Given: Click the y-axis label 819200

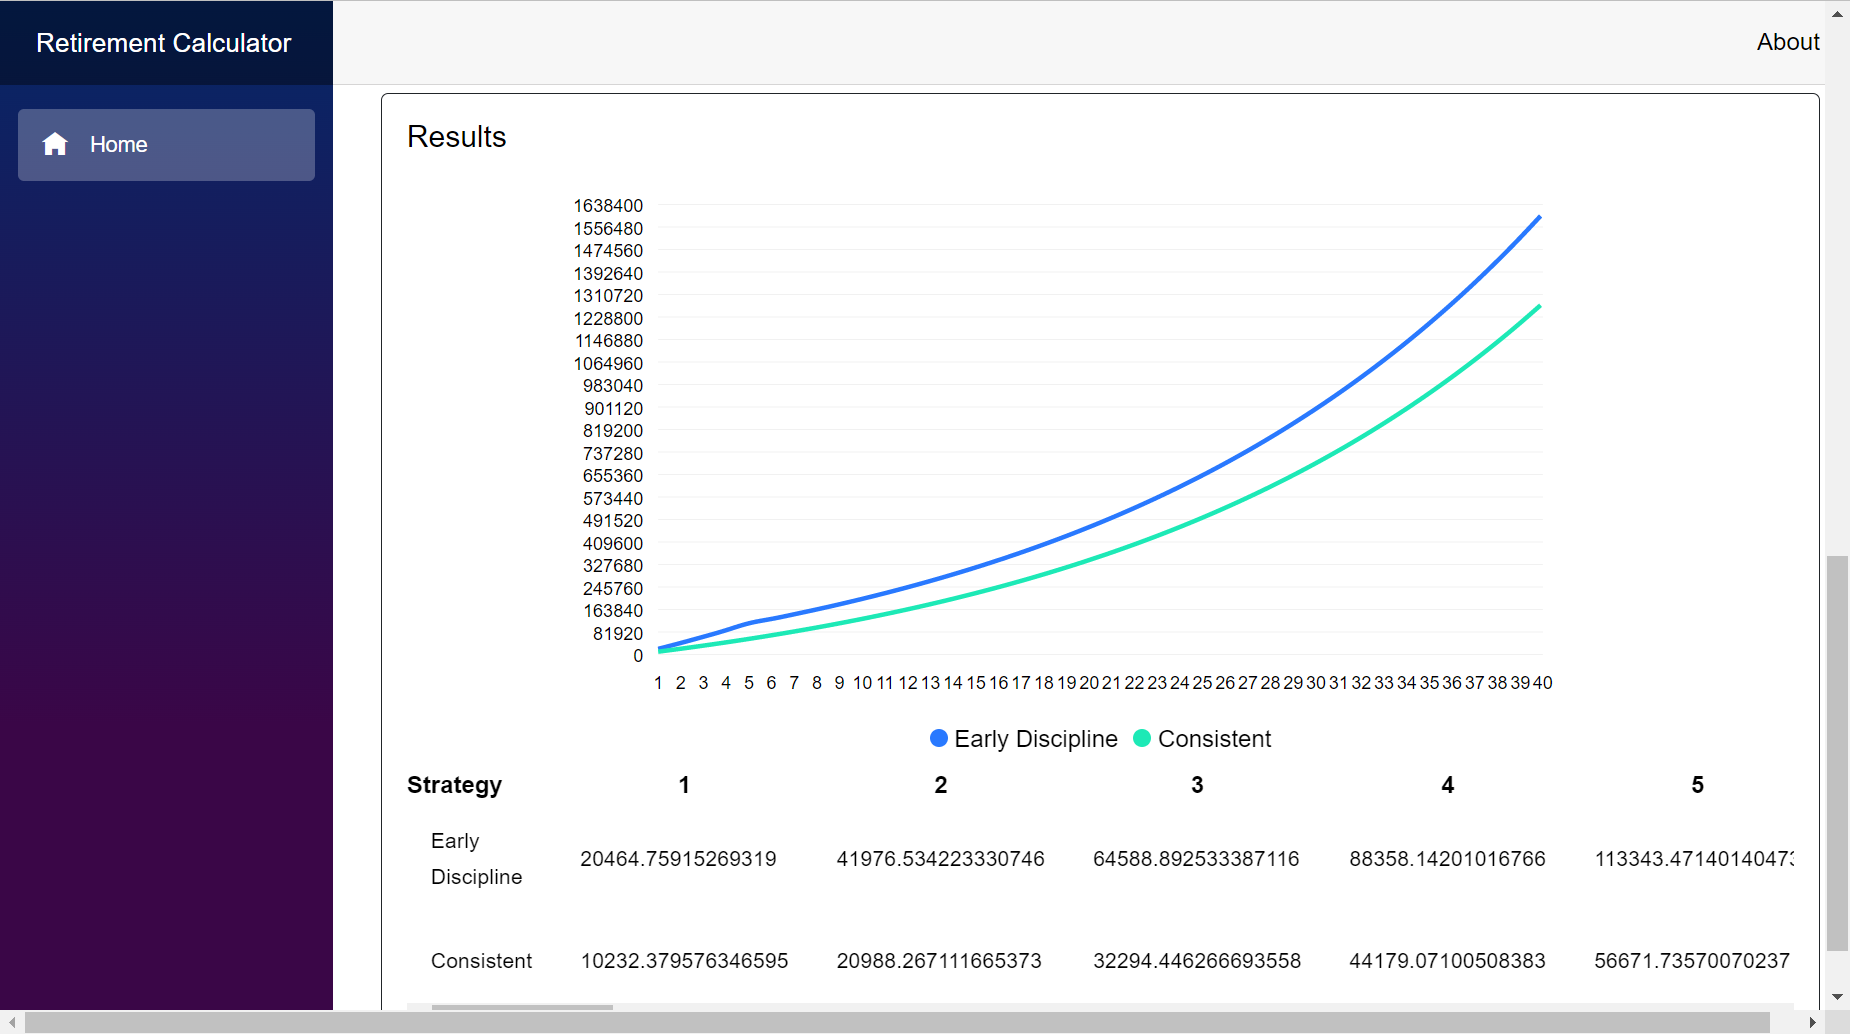Looking at the screenshot, I should coord(613,431).
